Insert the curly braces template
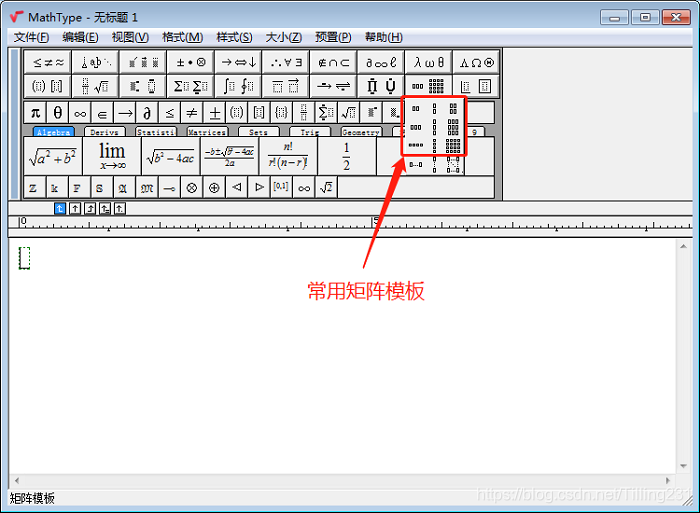 point(281,113)
